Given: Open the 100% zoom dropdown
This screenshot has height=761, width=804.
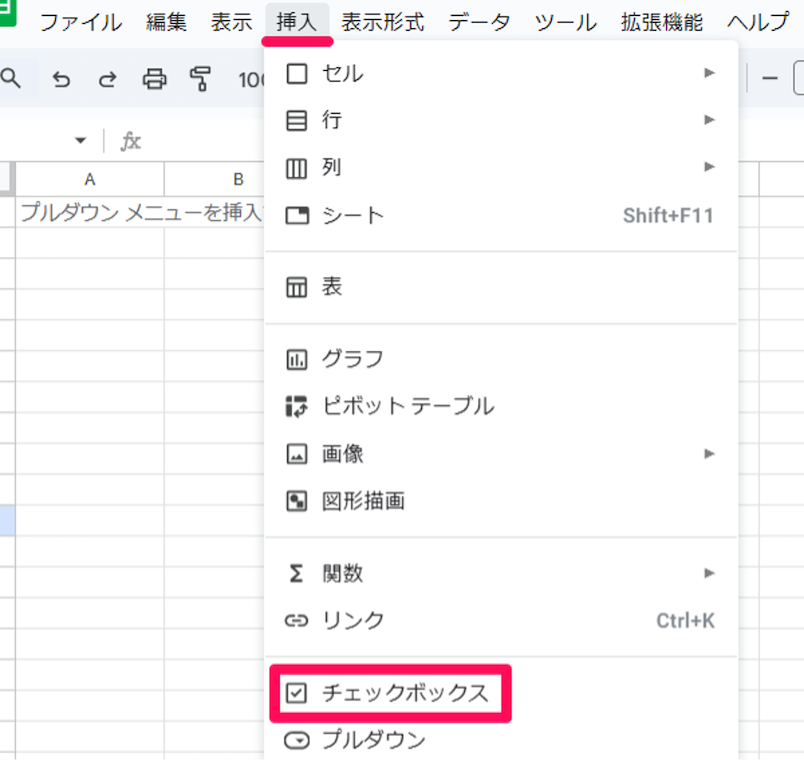Looking at the screenshot, I should coord(252,80).
